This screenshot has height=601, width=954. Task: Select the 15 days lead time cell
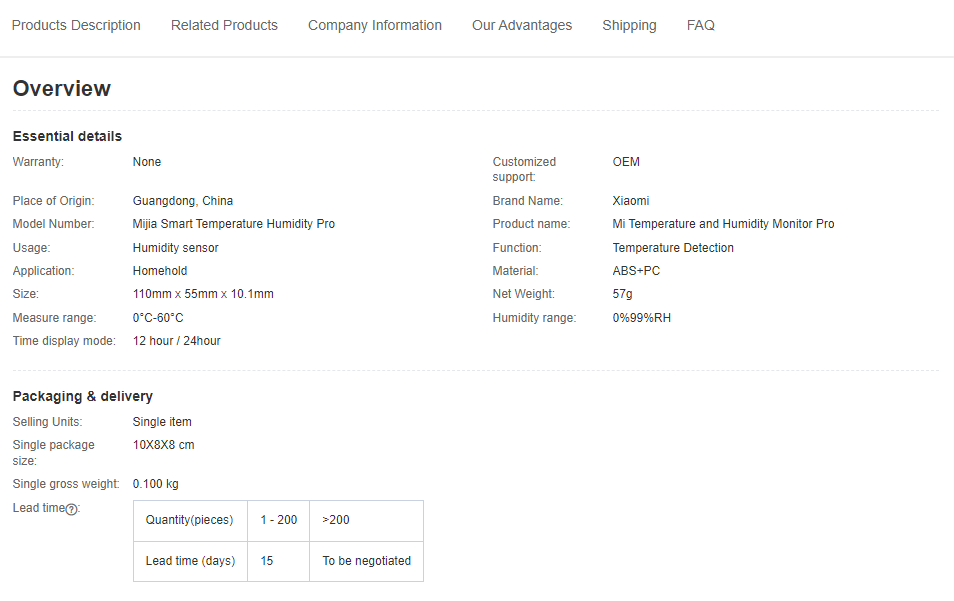[279, 561]
